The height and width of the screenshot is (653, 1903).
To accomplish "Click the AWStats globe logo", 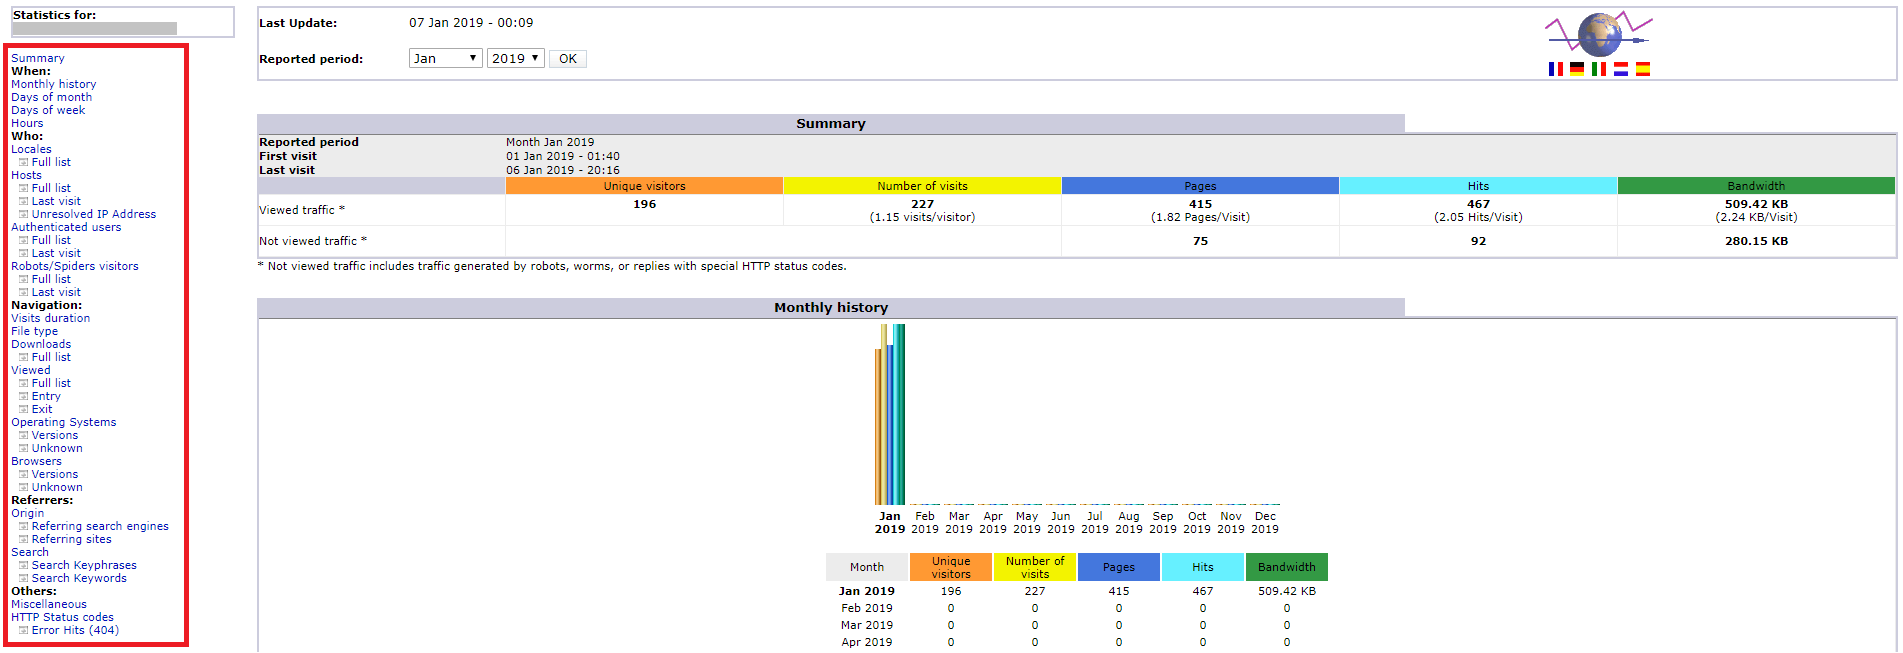I will 1599,35.
